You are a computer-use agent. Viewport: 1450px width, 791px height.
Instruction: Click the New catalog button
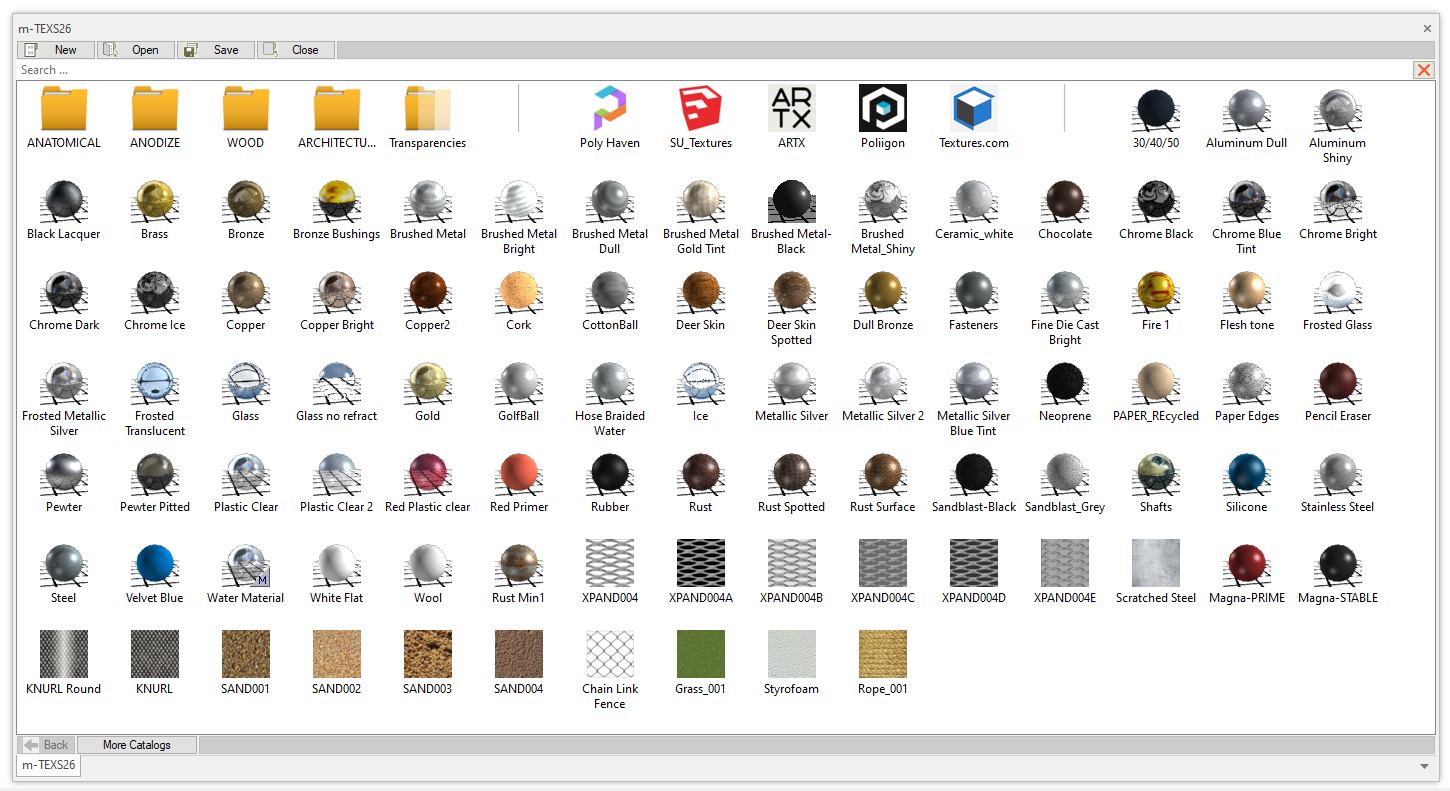pos(56,50)
